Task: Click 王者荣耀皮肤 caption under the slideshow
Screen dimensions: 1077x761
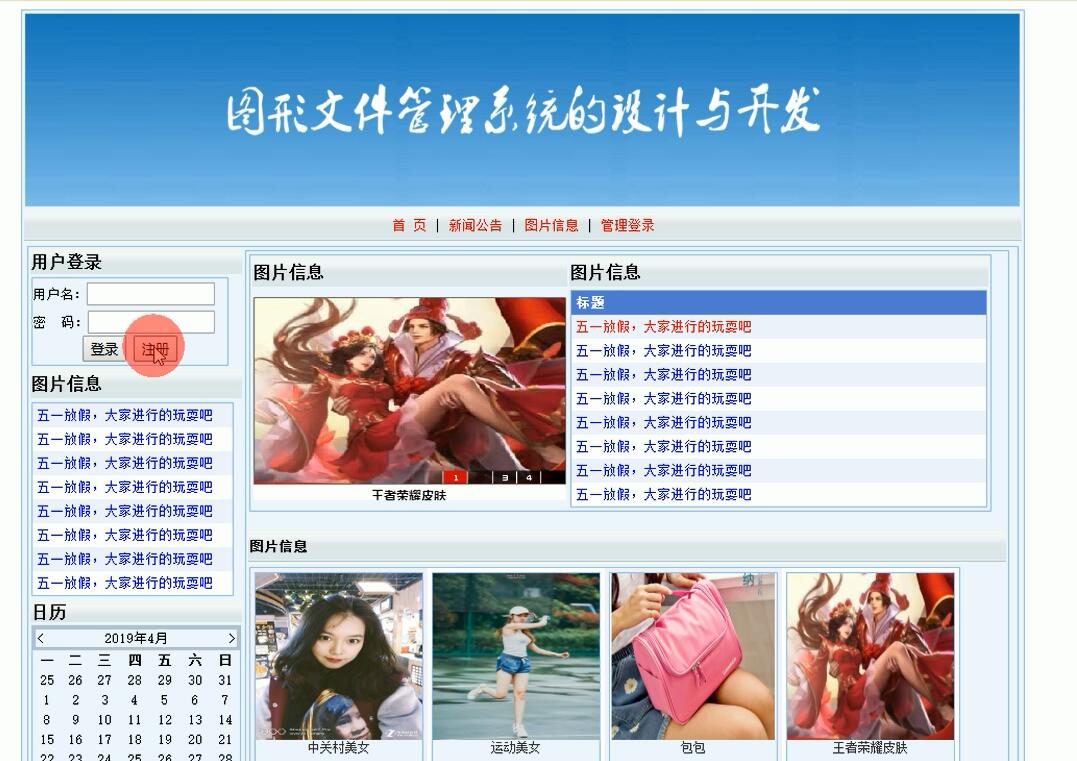Action: pos(409,495)
